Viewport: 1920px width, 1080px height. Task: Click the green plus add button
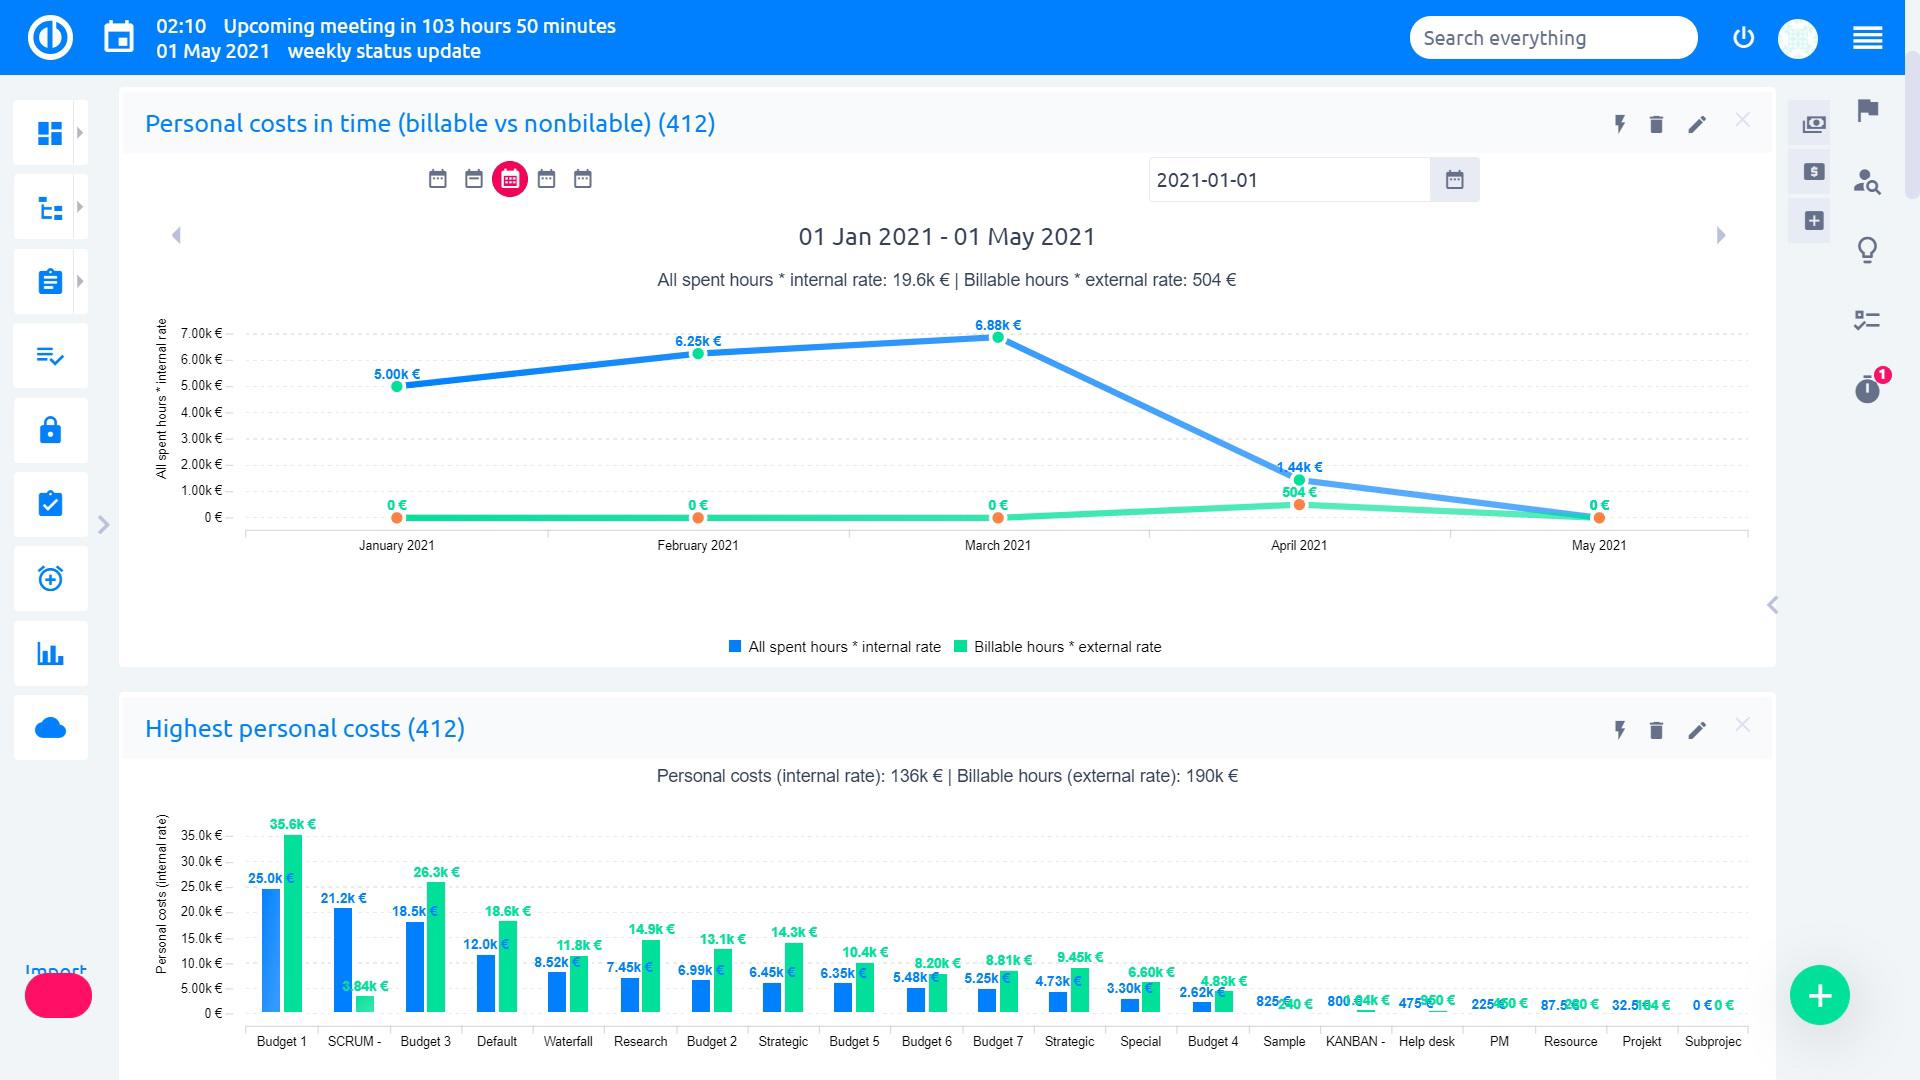(1819, 995)
